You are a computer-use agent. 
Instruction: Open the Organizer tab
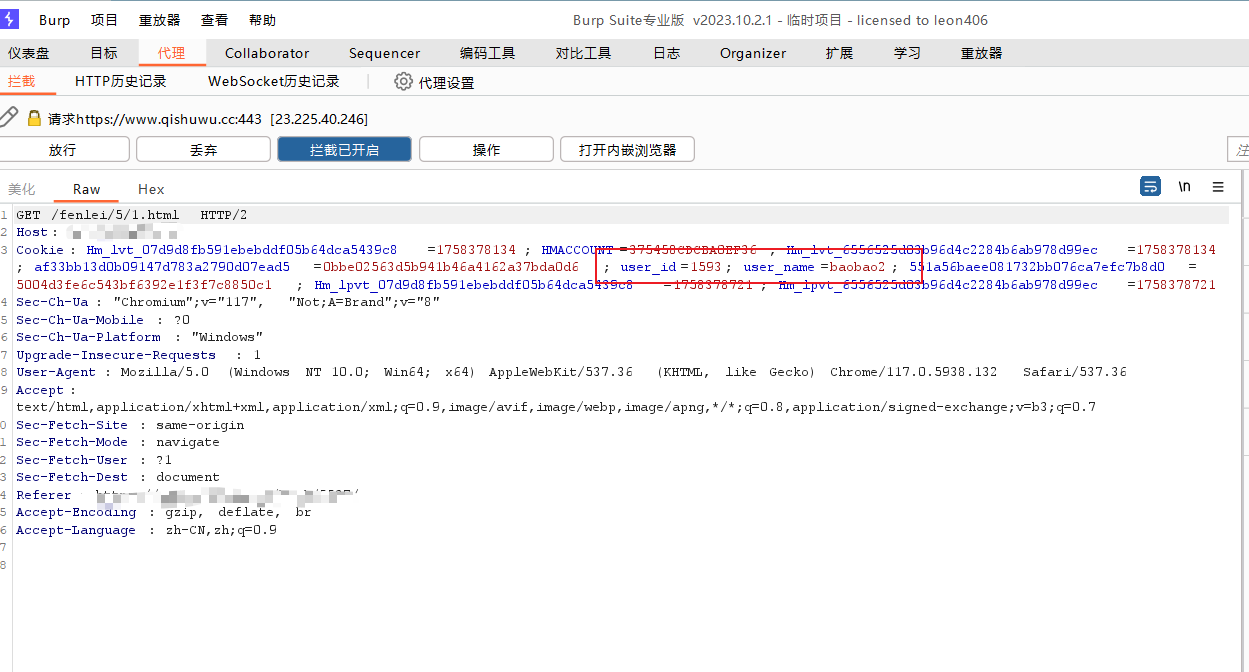point(753,53)
